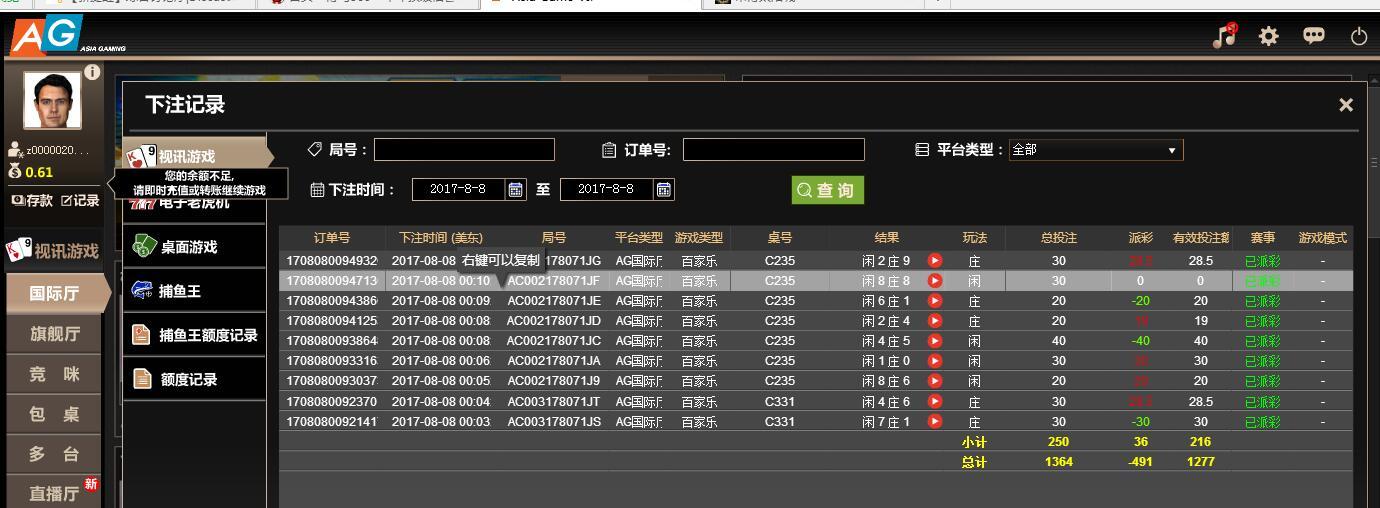The image size is (1380, 508).
Task: Click the 订单号 input field
Action: coord(773,150)
